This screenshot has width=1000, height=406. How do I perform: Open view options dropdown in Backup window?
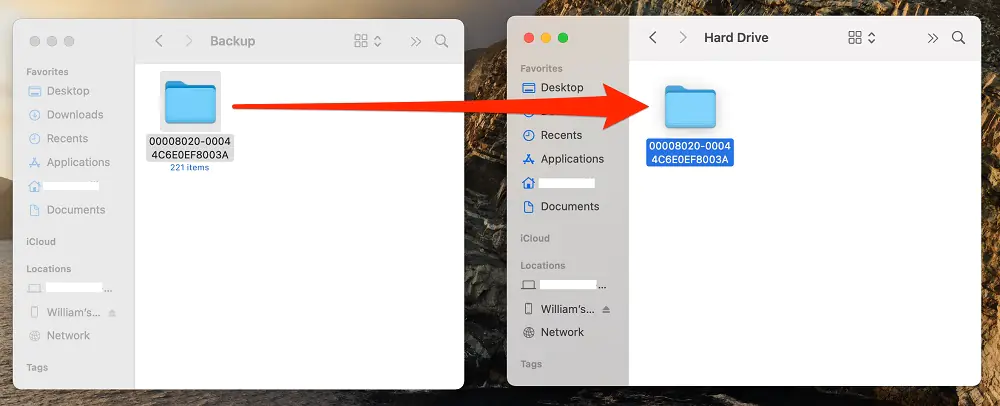[368, 41]
